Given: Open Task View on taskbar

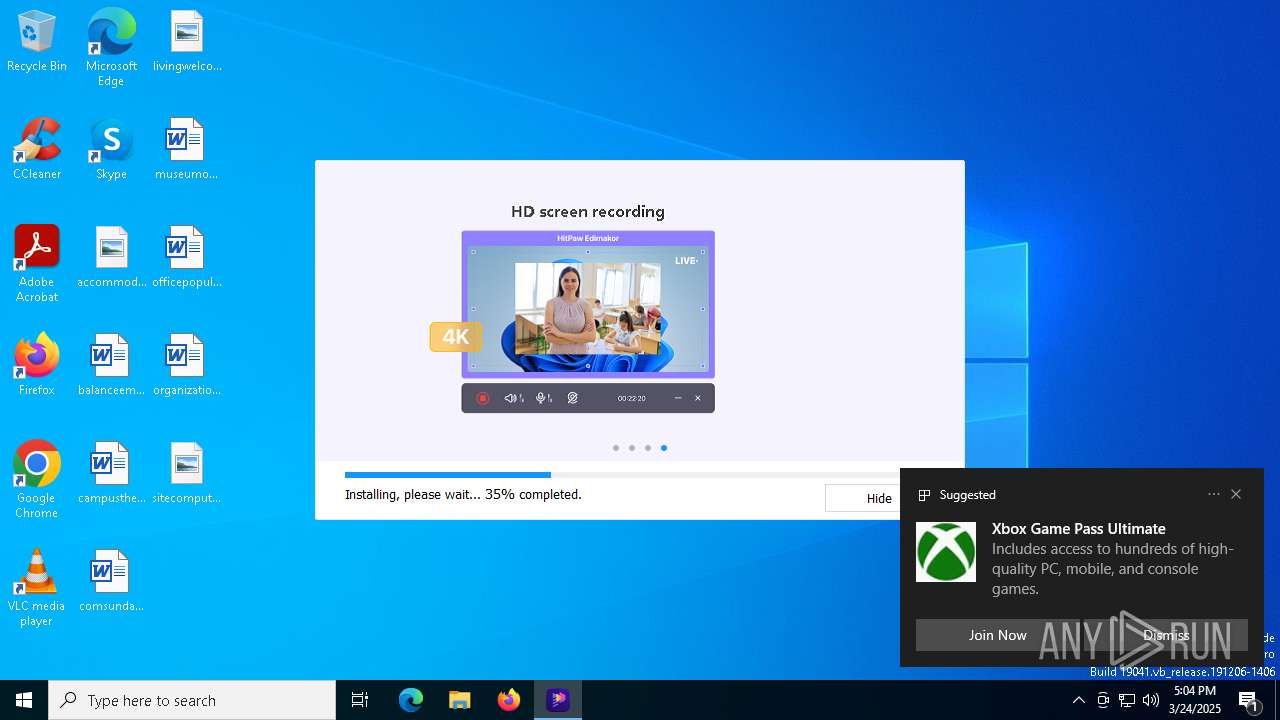Looking at the screenshot, I should click(360, 700).
